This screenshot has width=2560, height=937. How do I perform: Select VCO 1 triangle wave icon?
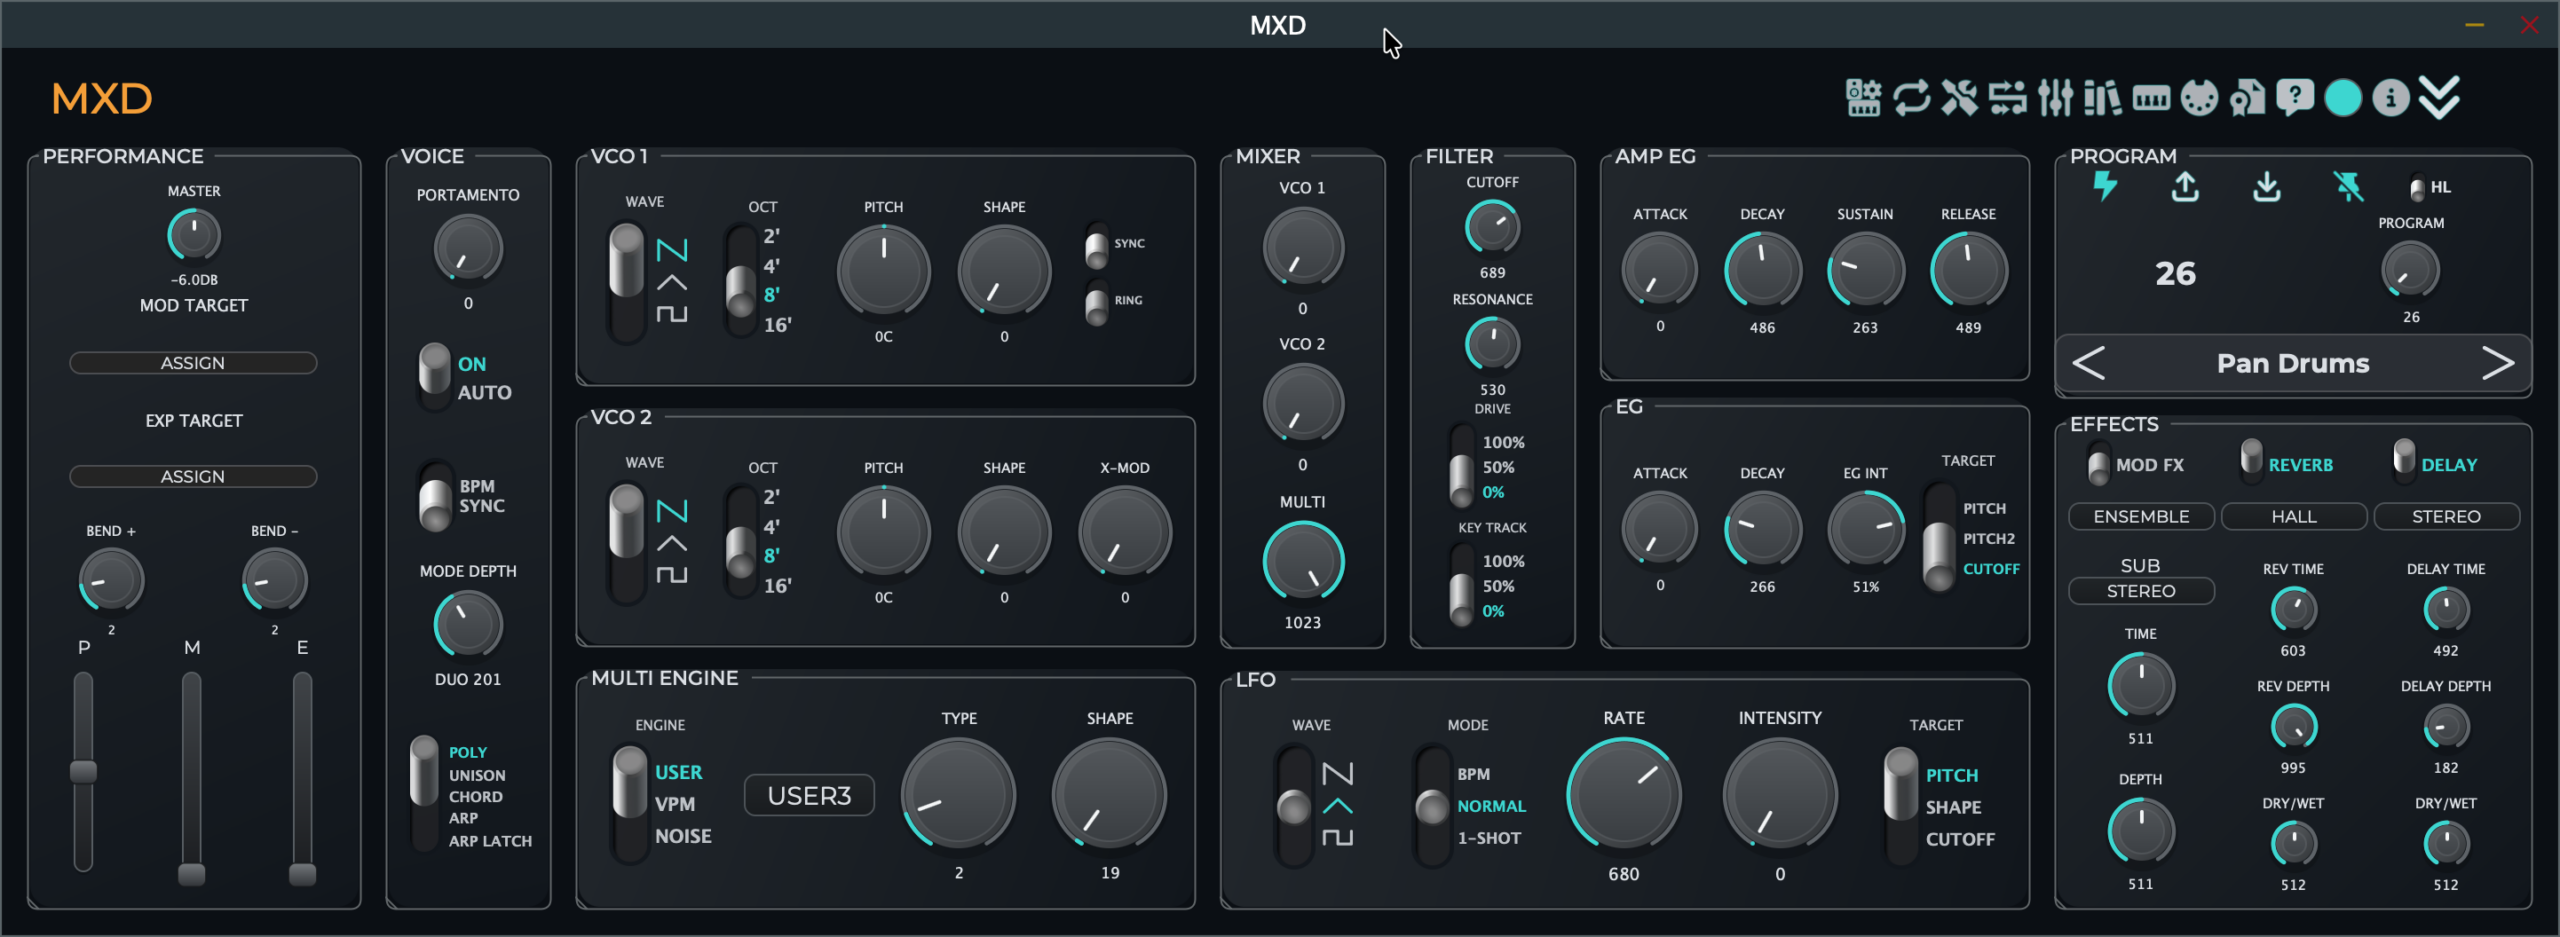click(x=672, y=283)
